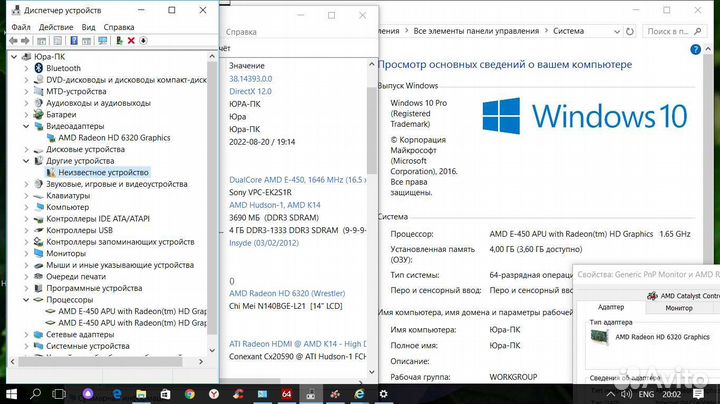Collapse the Процессоры category
Viewport: 720px width, 404px height.
[26, 299]
